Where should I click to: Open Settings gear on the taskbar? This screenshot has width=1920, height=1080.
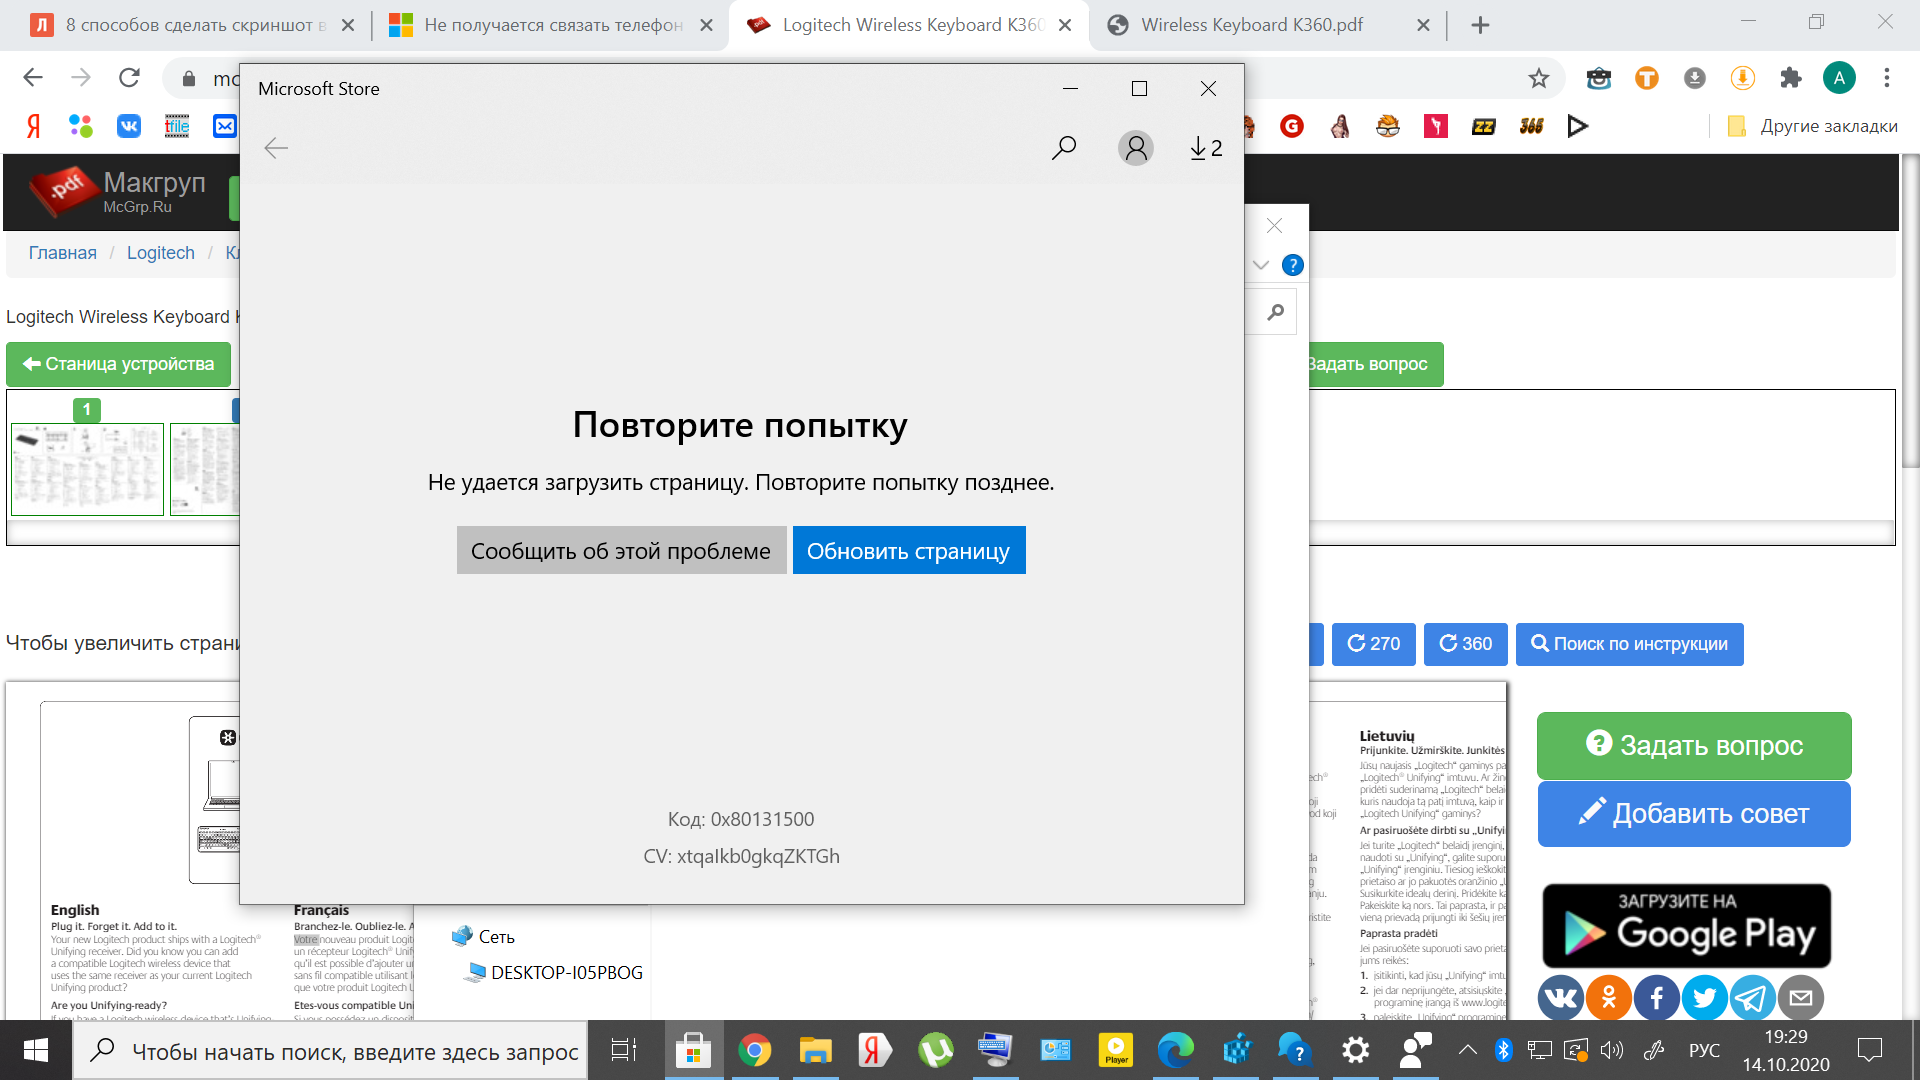click(x=1356, y=1050)
